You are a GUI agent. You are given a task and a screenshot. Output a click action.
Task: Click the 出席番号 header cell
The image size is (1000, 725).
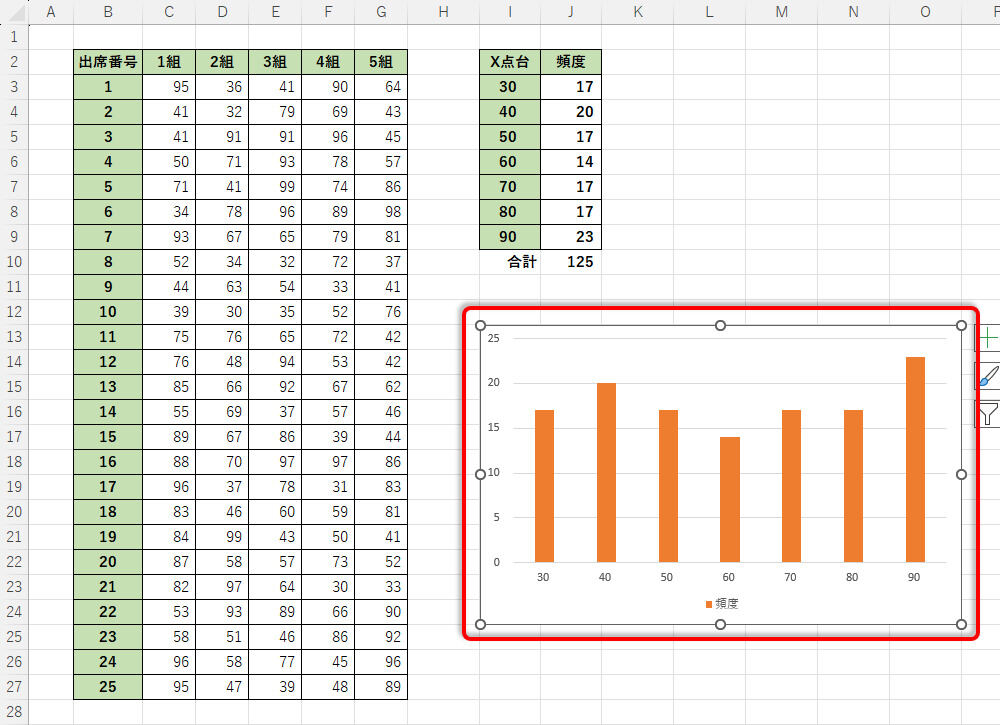pyautogui.click(x=107, y=62)
